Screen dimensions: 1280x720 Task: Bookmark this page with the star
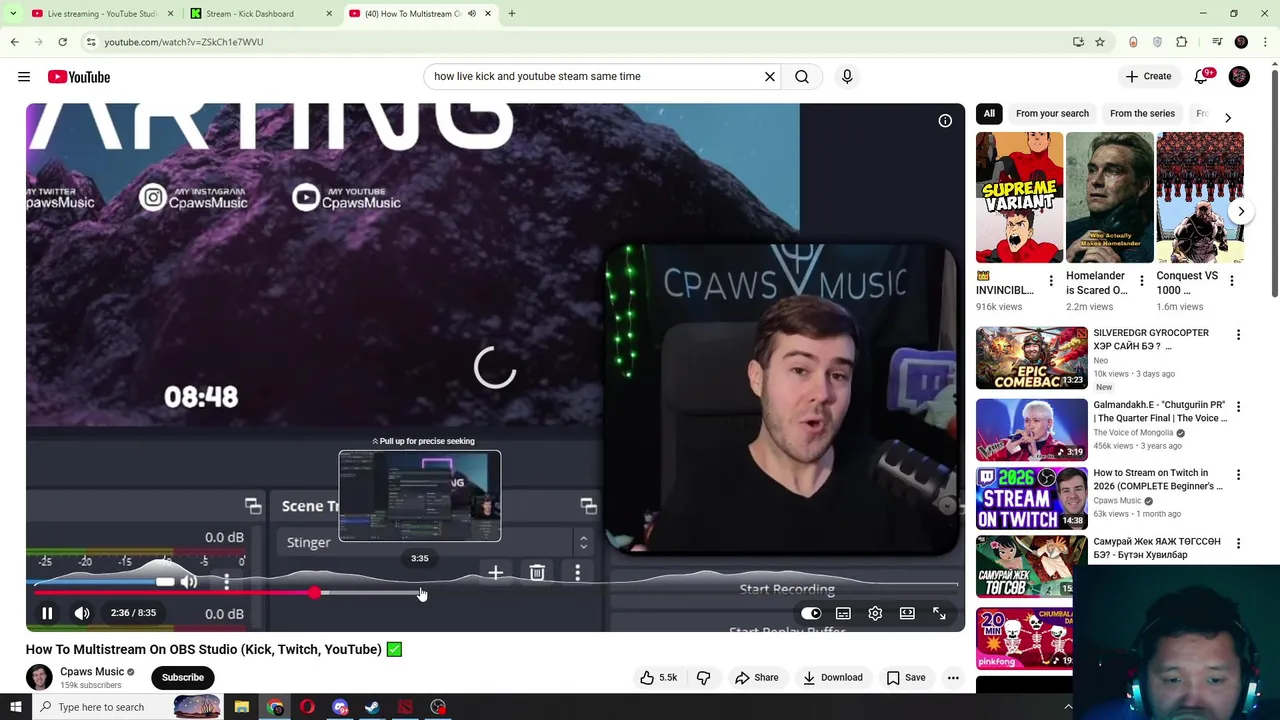click(x=1100, y=42)
